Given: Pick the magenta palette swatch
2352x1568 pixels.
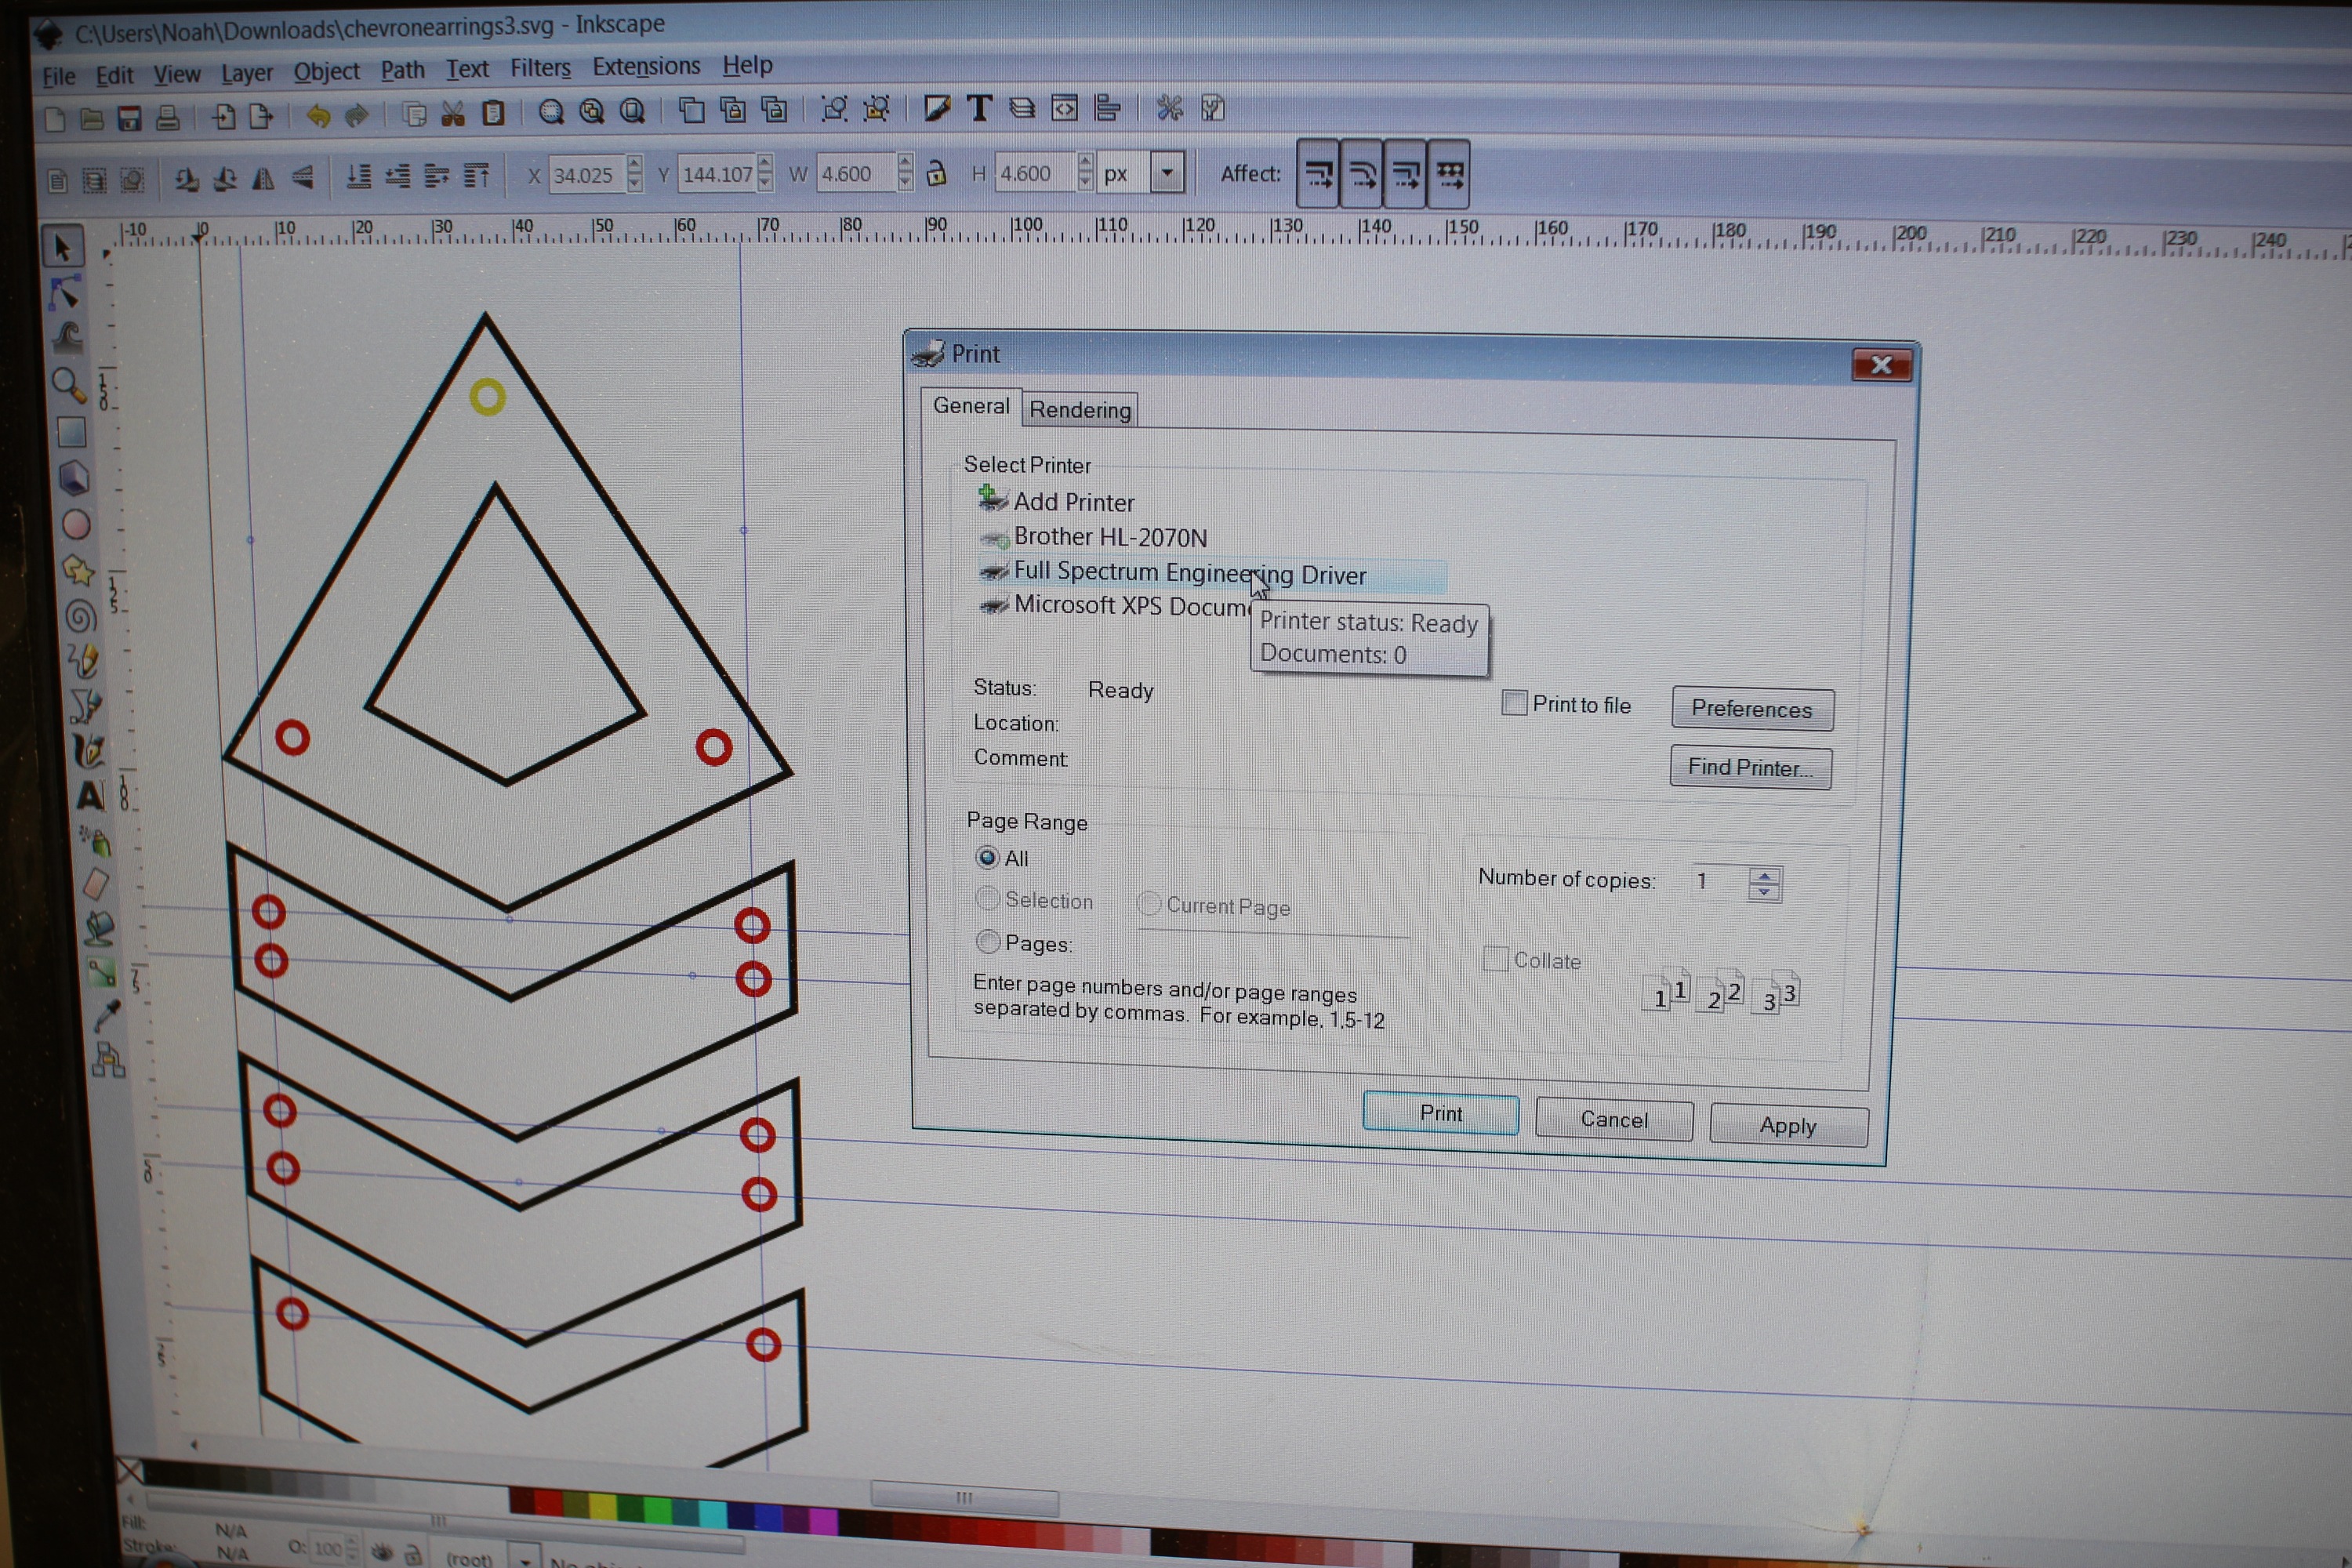Looking at the screenshot, I should pos(823,1520).
